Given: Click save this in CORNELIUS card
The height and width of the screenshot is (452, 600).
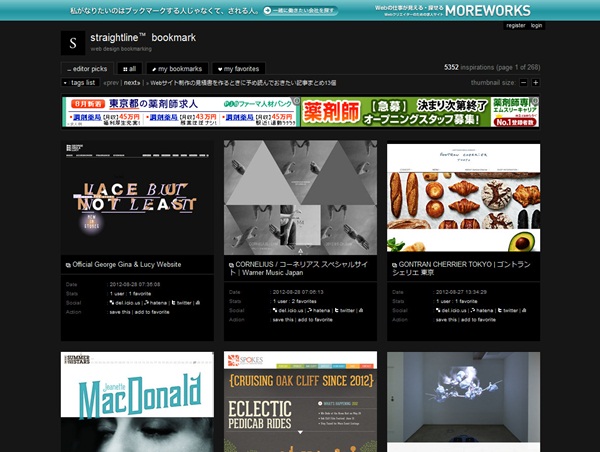Looking at the screenshot, I should pyautogui.click(x=283, y=320).
